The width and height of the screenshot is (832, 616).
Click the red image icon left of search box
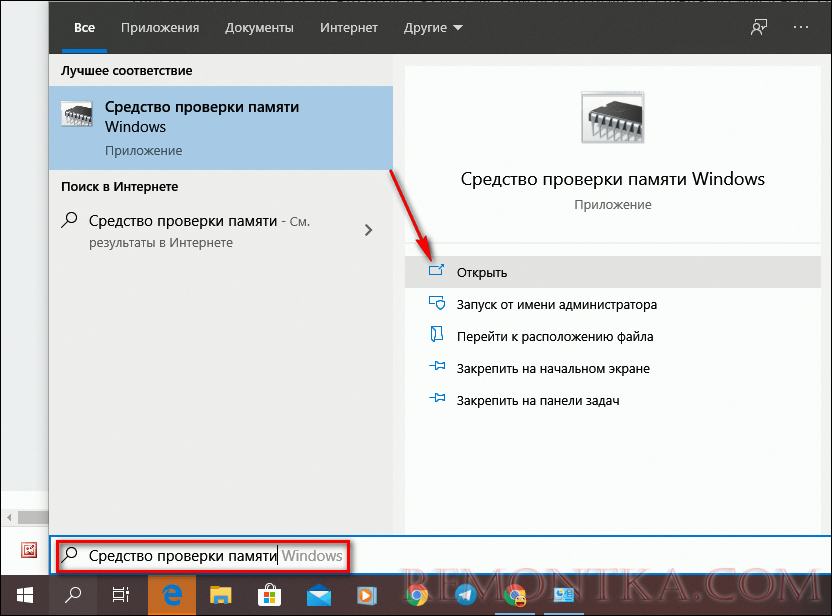pyautogui.click(x=29, y=550)
